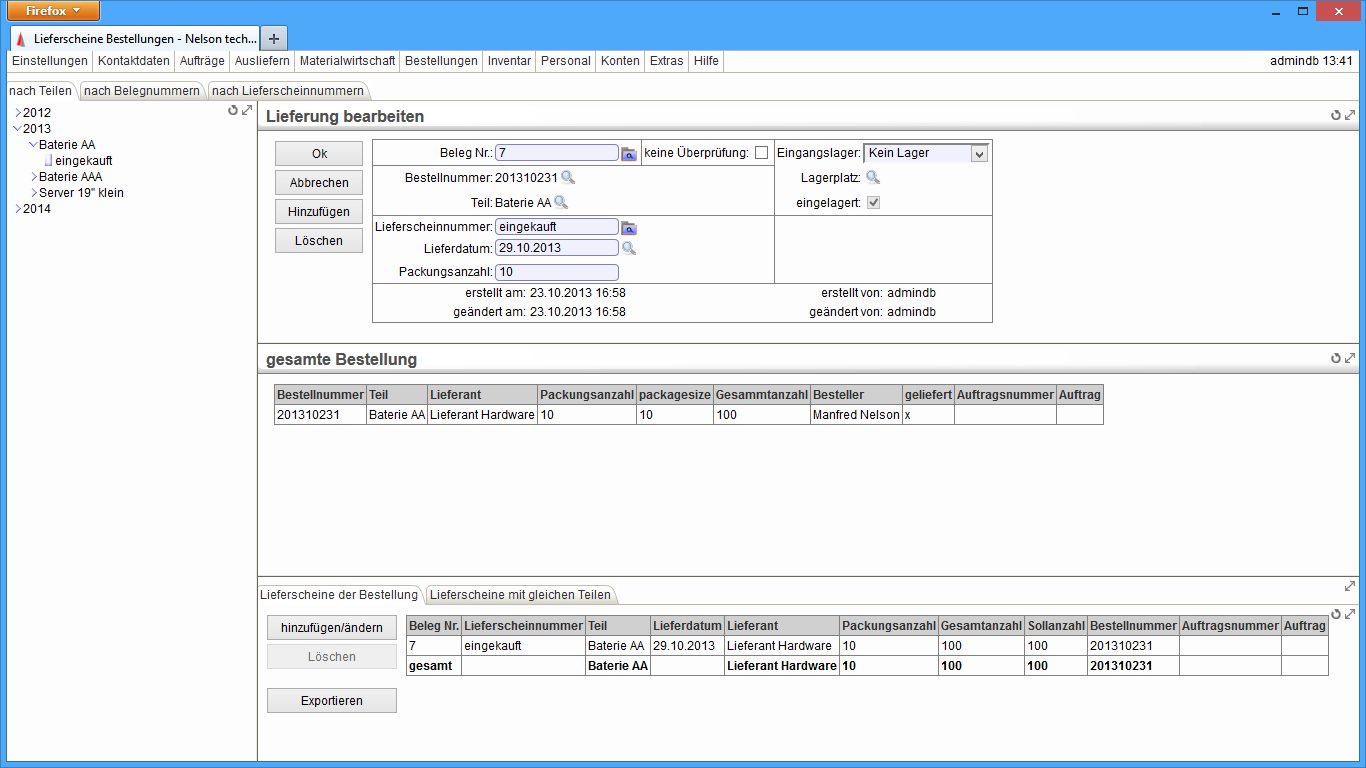Expand the 2012 tree node

18,113
